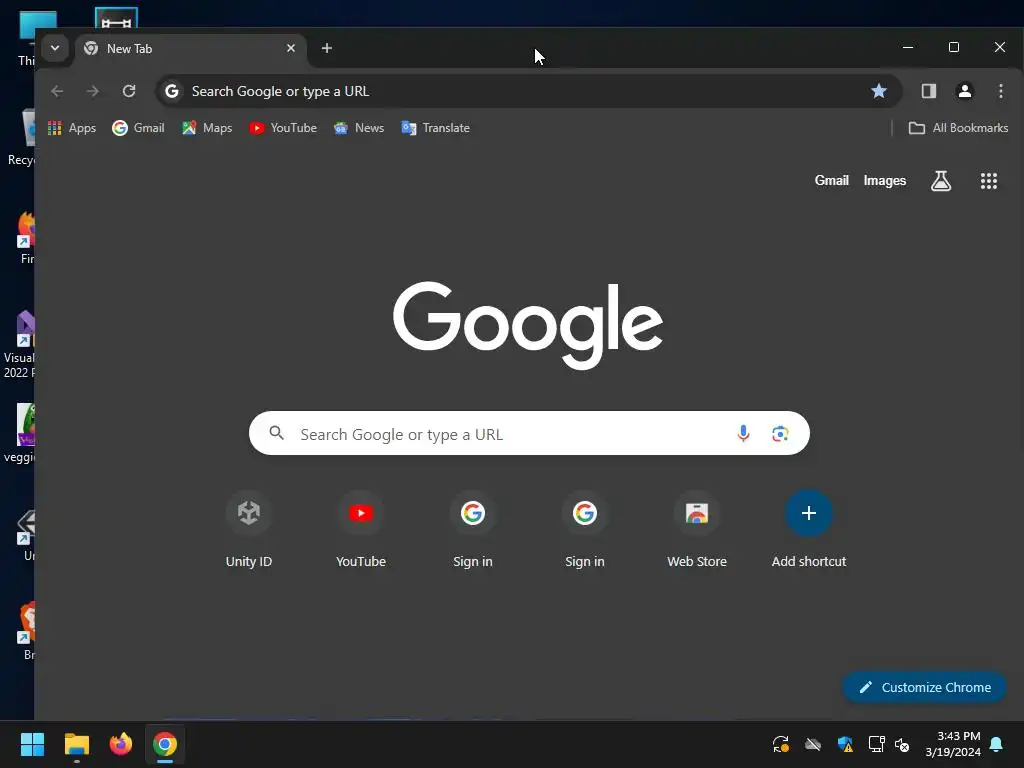Open the Windows Start menu

pos(32,744)
